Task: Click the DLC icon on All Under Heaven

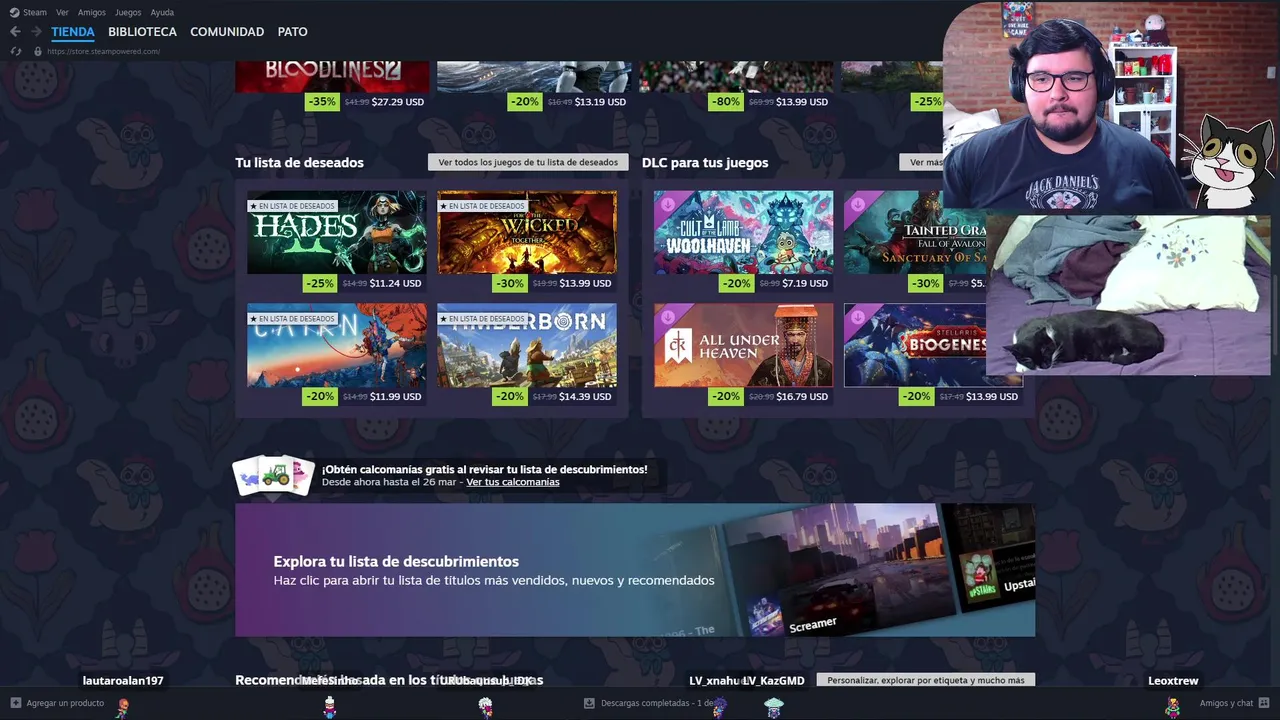Action: coord(666,316)
